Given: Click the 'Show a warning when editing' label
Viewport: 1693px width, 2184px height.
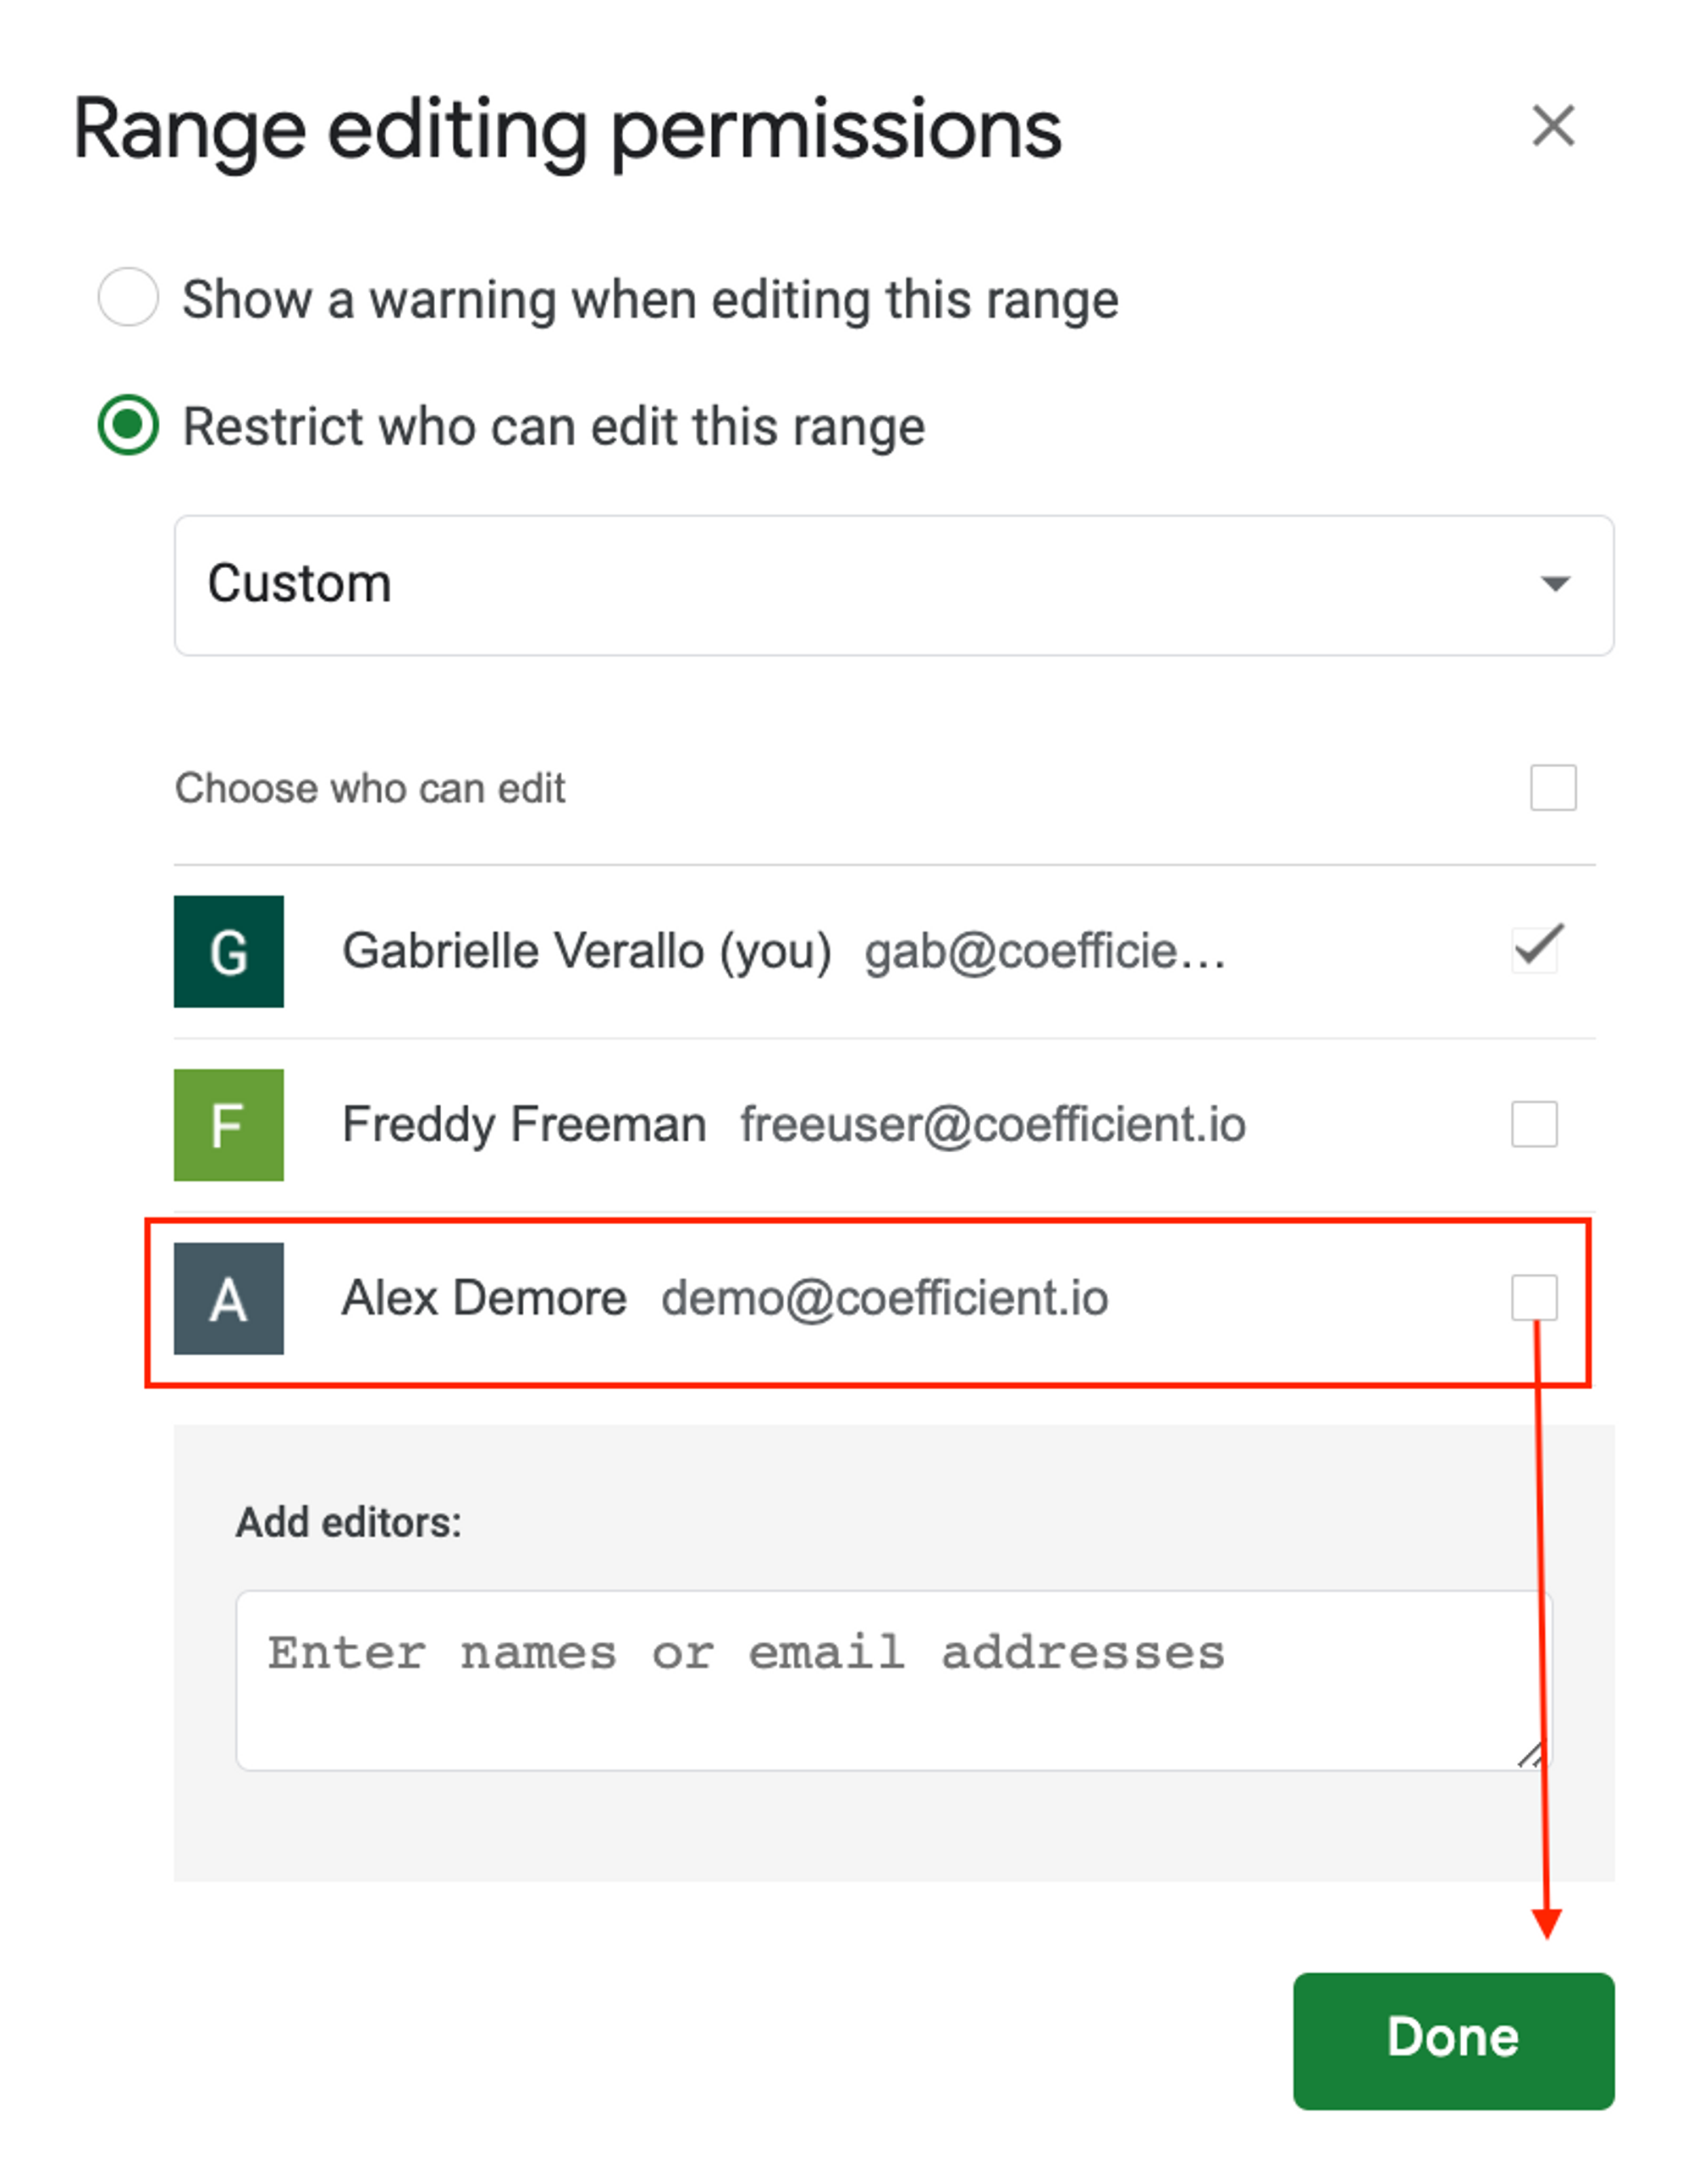Looking at the screenshot, I should [650, 300].
